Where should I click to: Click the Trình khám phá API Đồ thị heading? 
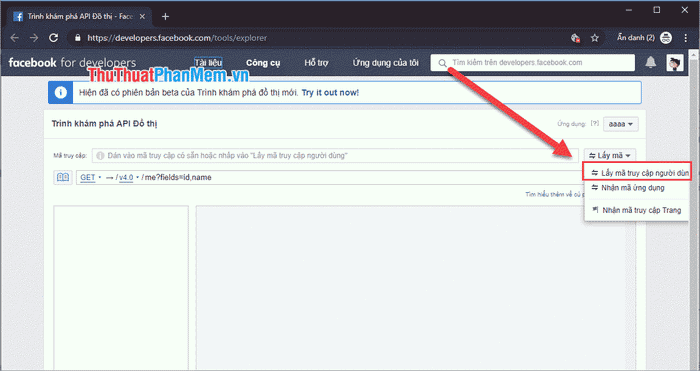point(104,124)
